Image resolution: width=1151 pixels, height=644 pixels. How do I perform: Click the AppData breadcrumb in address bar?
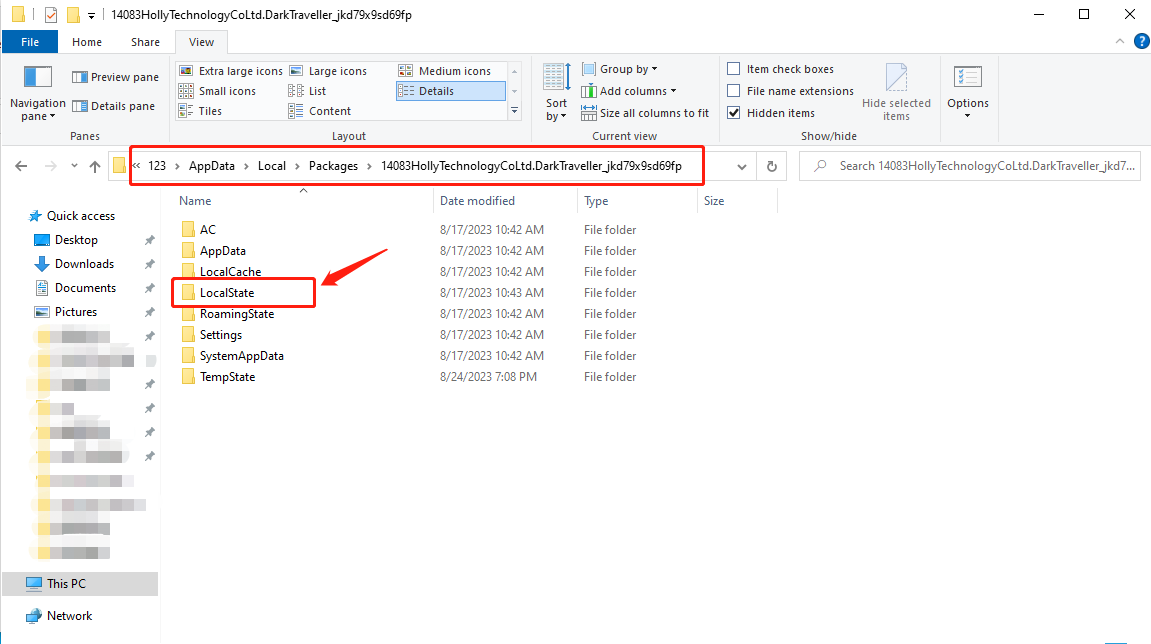[211, 166]
